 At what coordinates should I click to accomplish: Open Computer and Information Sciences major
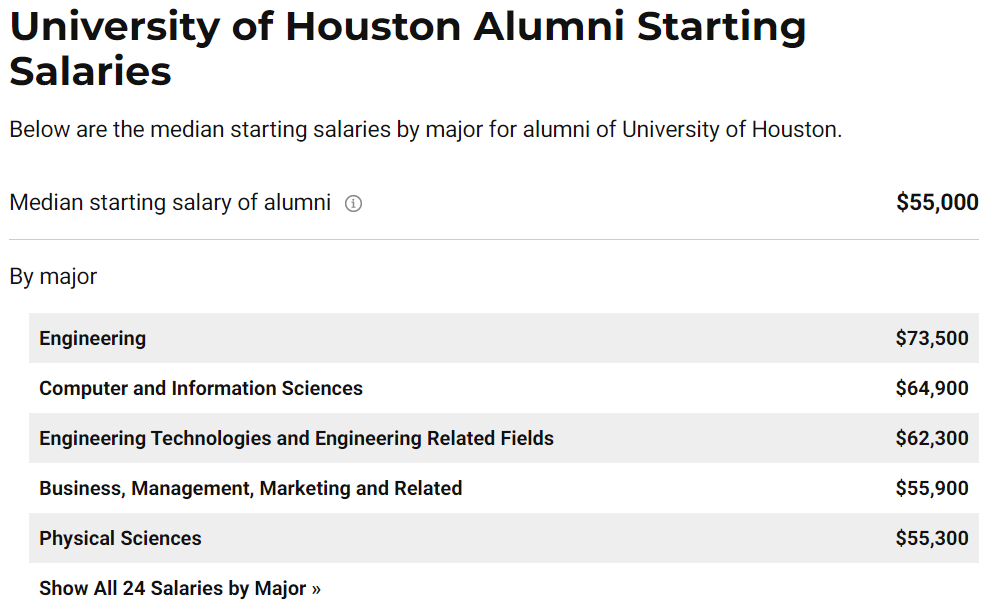tap(200, 388)
